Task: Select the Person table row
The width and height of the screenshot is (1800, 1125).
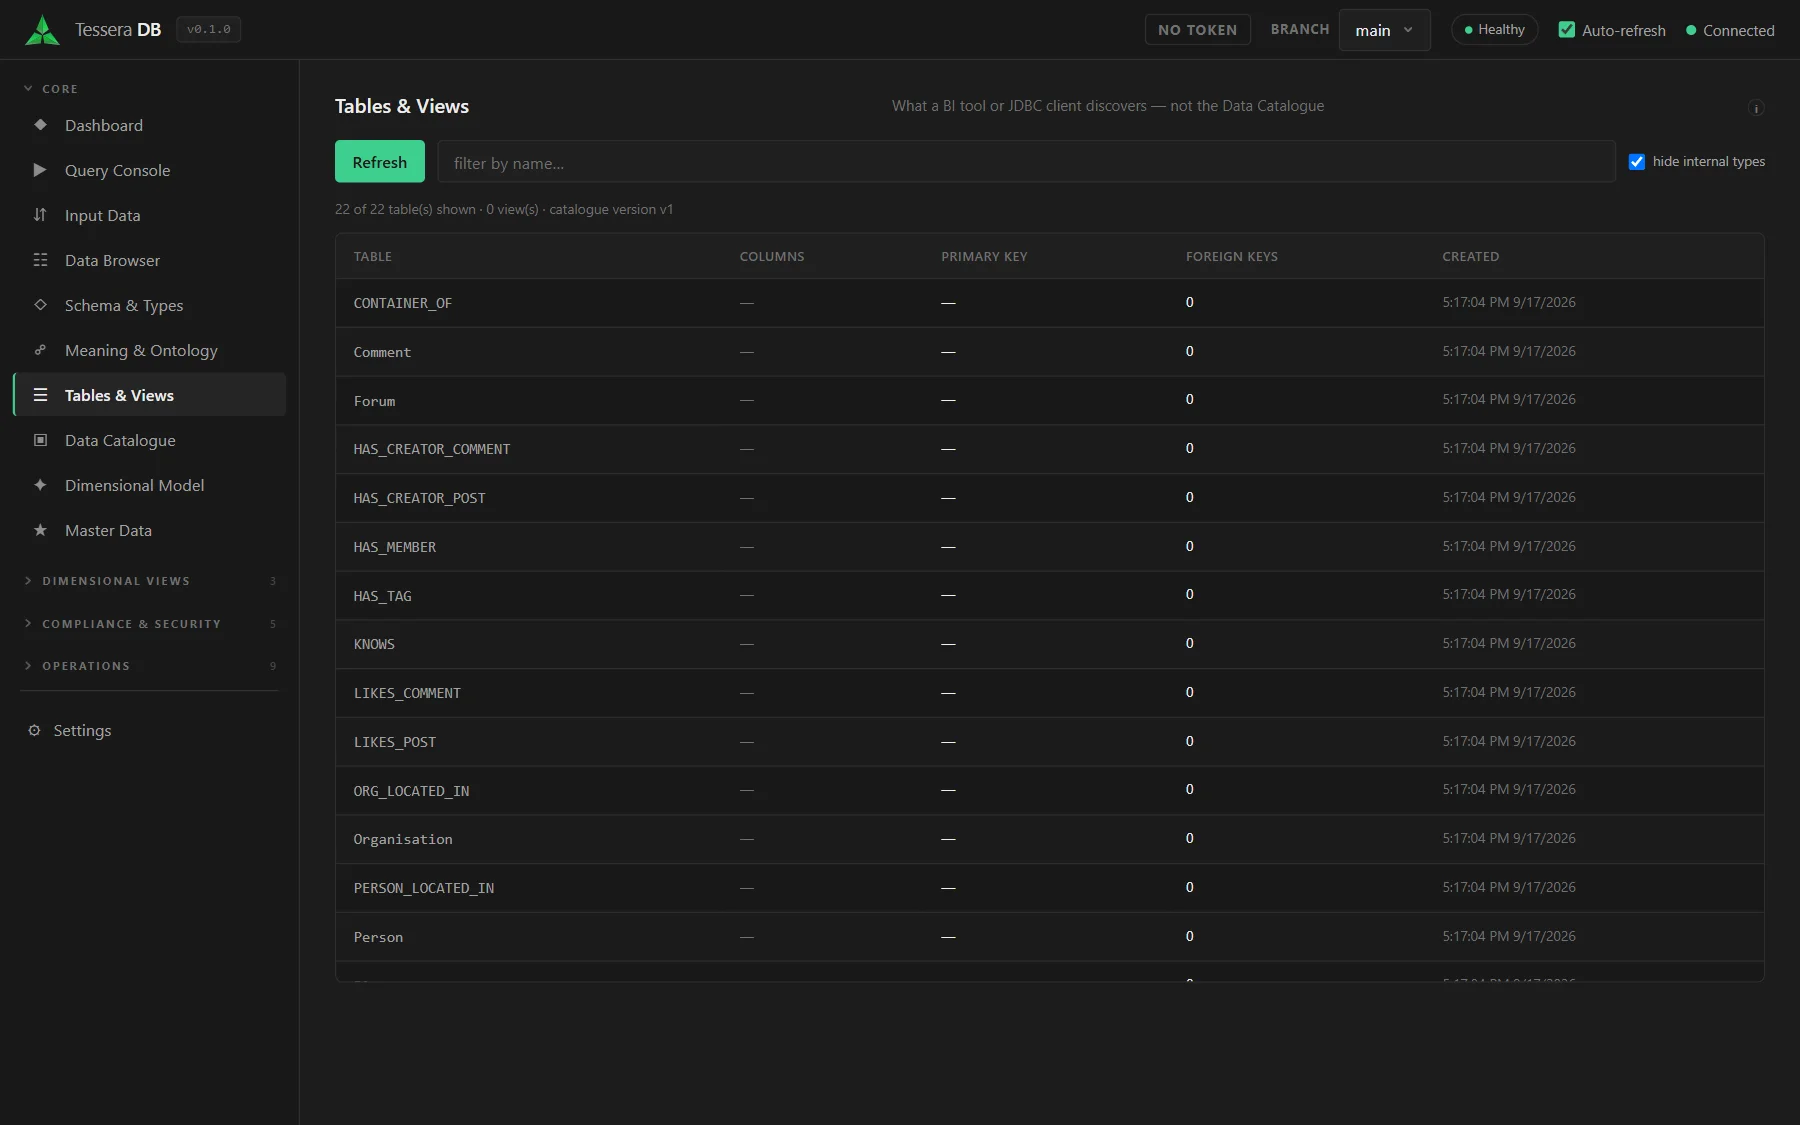Action: point(1049,937)
